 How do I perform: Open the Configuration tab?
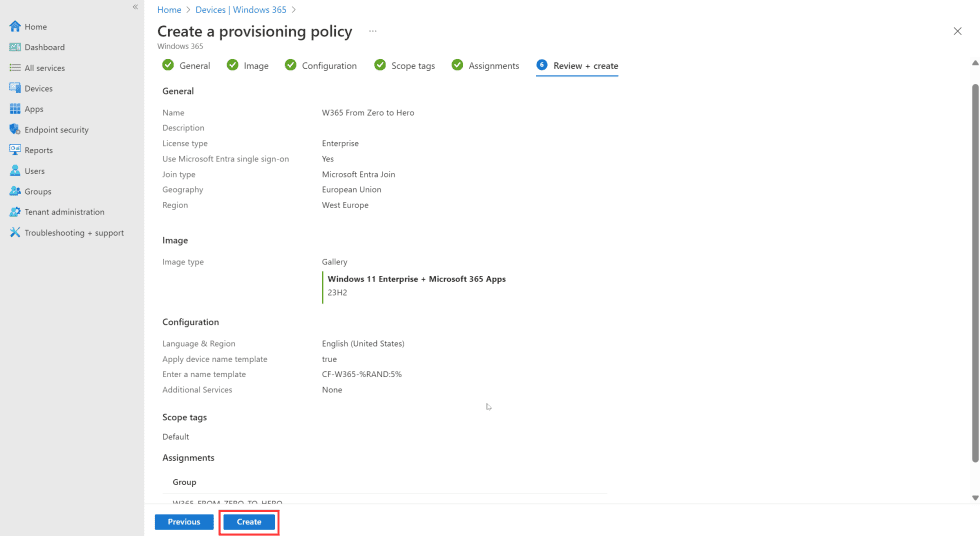click(x=321, y=66)
